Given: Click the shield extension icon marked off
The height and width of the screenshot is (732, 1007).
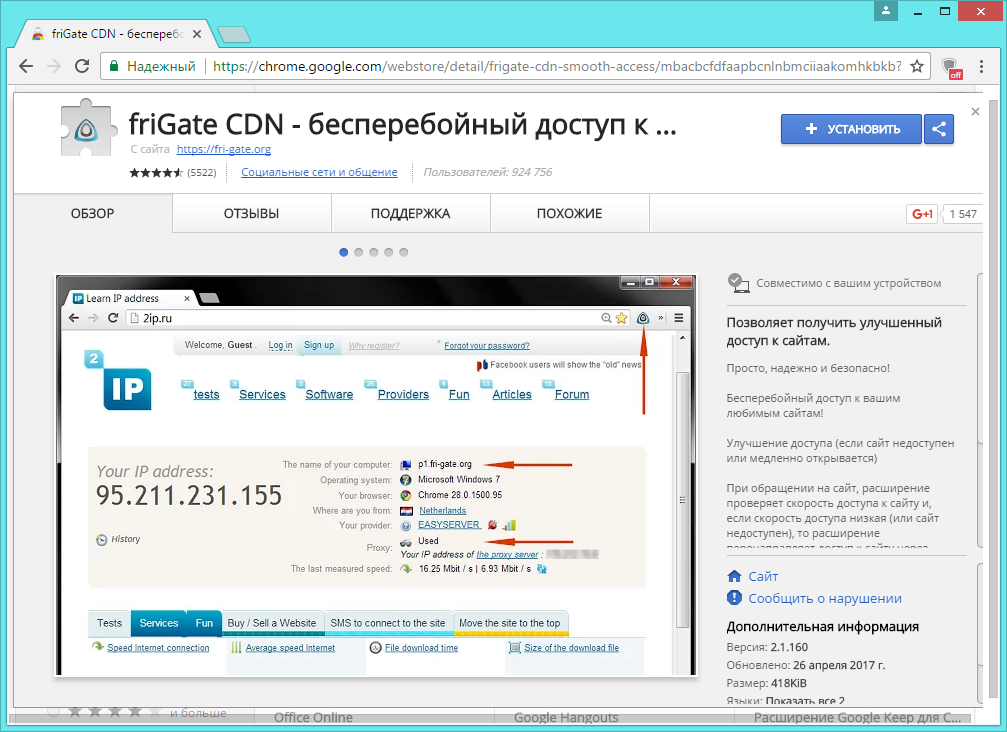Looking at the screenshot, I should point(952,67).
